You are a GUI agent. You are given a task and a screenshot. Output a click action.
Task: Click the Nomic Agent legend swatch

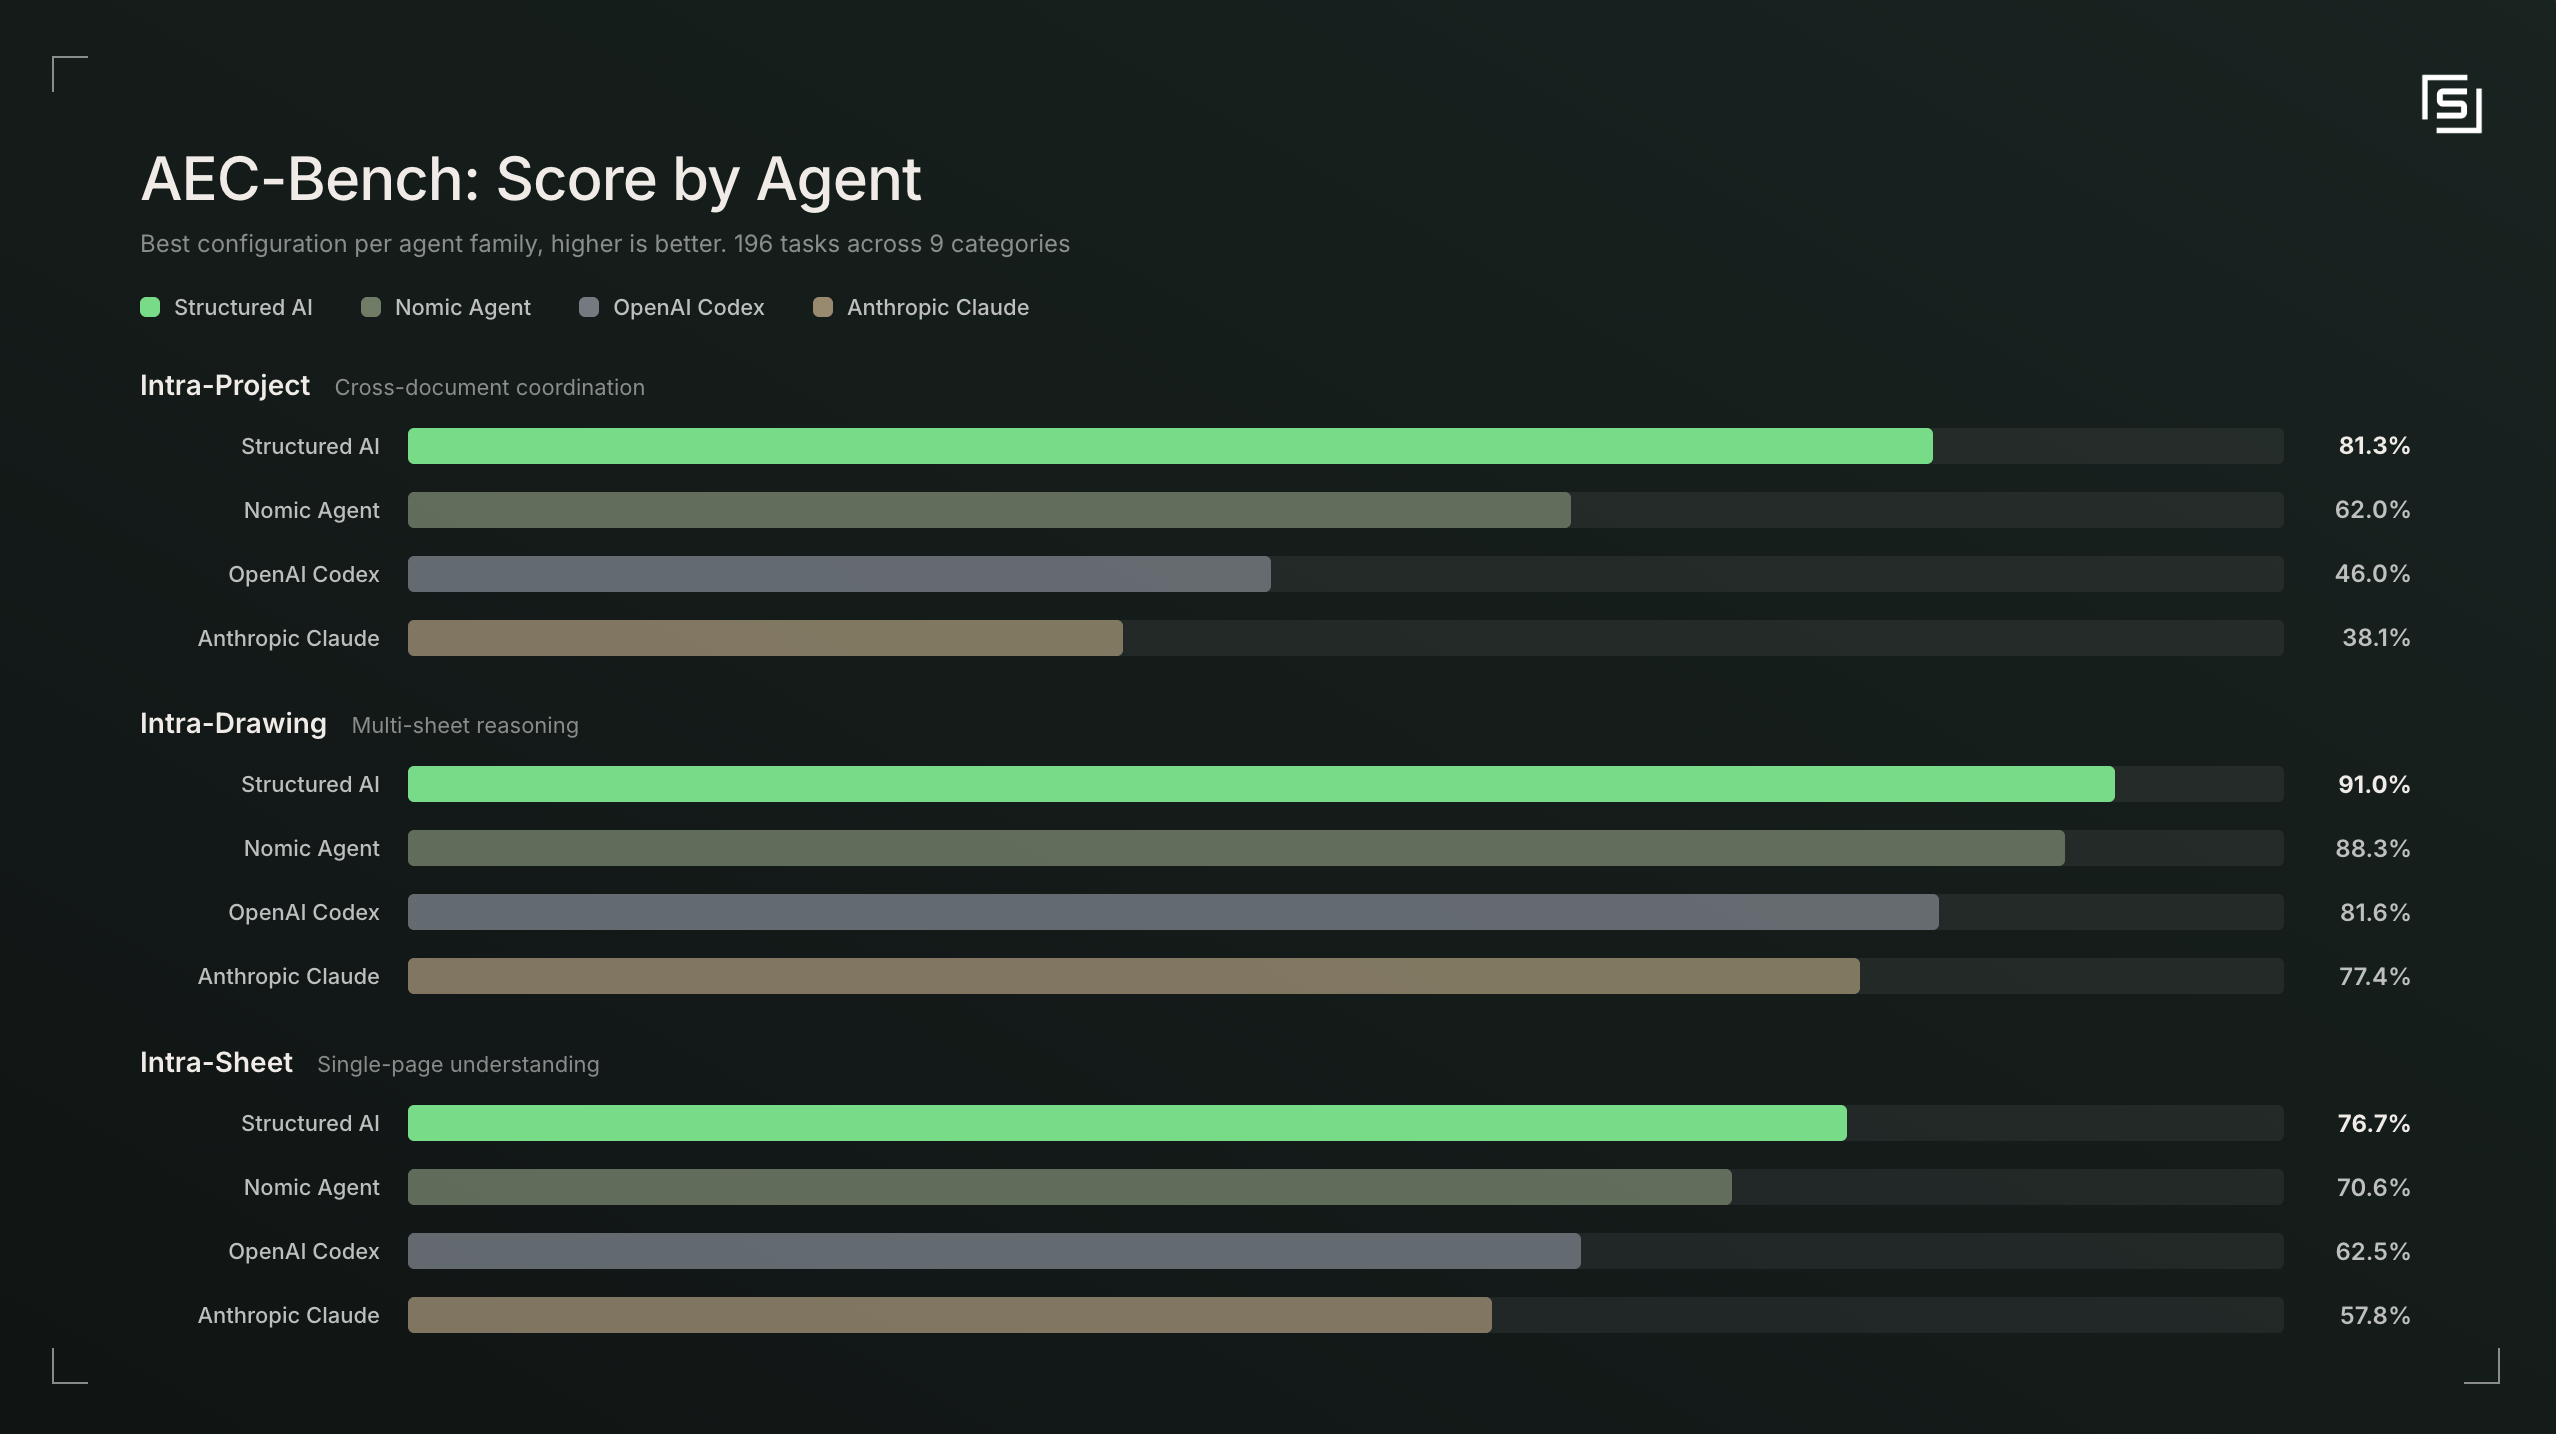370,308
